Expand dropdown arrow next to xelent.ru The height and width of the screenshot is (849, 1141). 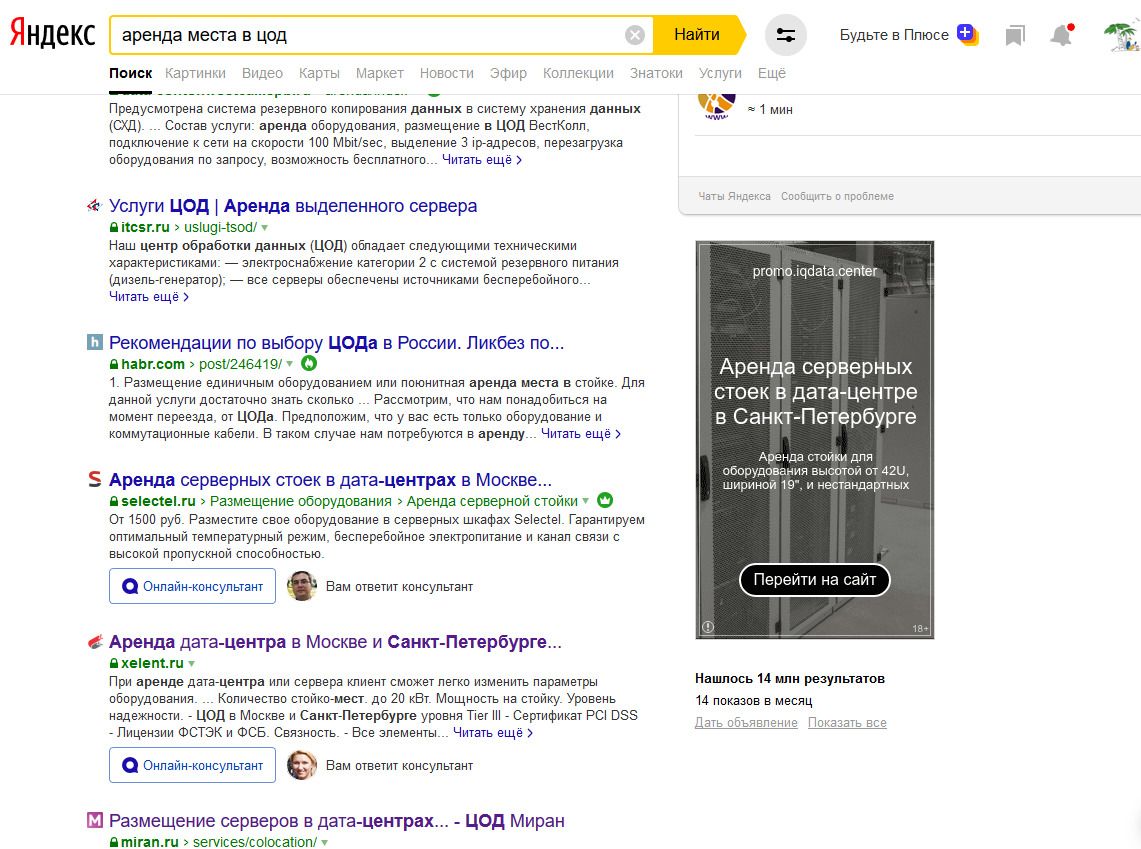click(x=191, y=663)
